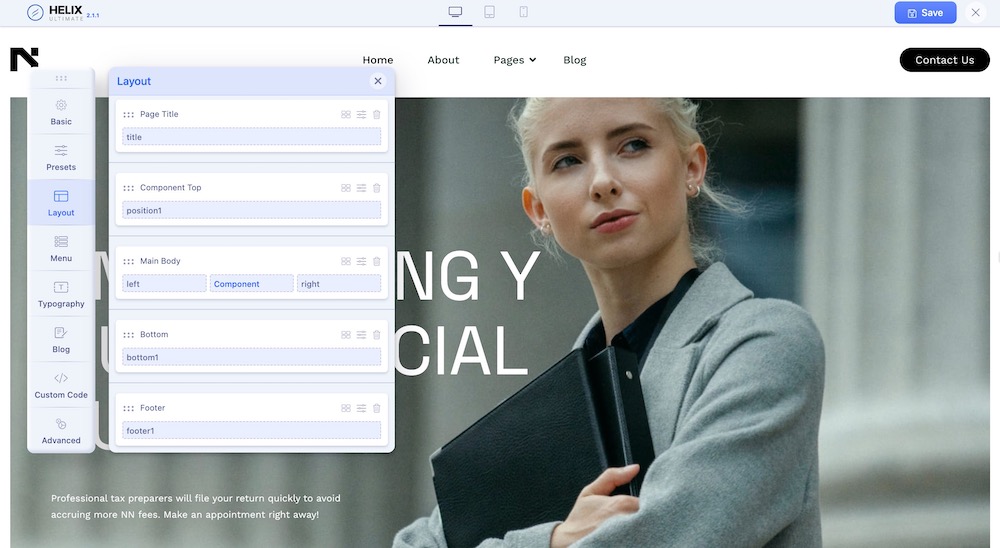Delete the Main Body row
This screenshot has height=548, width=1000.
tap(377, 262)
